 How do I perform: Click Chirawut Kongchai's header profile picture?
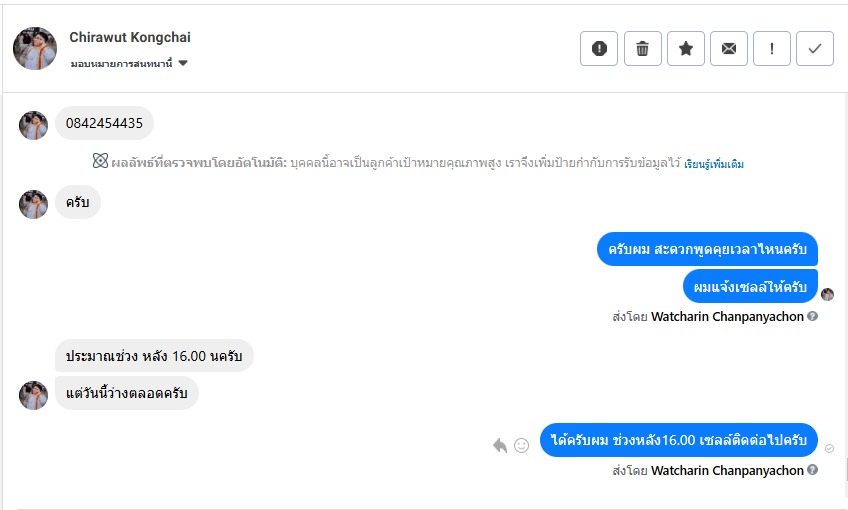(x=35, y=48)
